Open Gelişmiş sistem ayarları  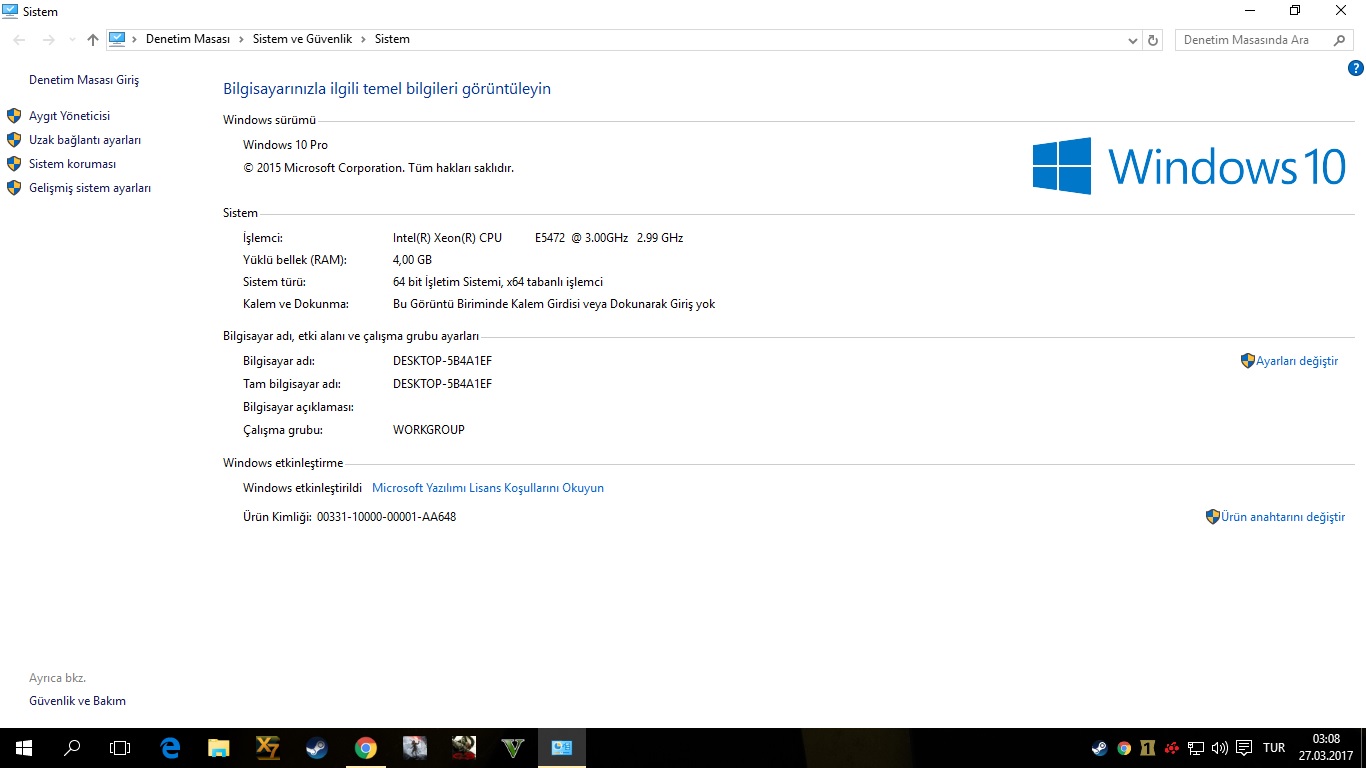tap(90, 188)
